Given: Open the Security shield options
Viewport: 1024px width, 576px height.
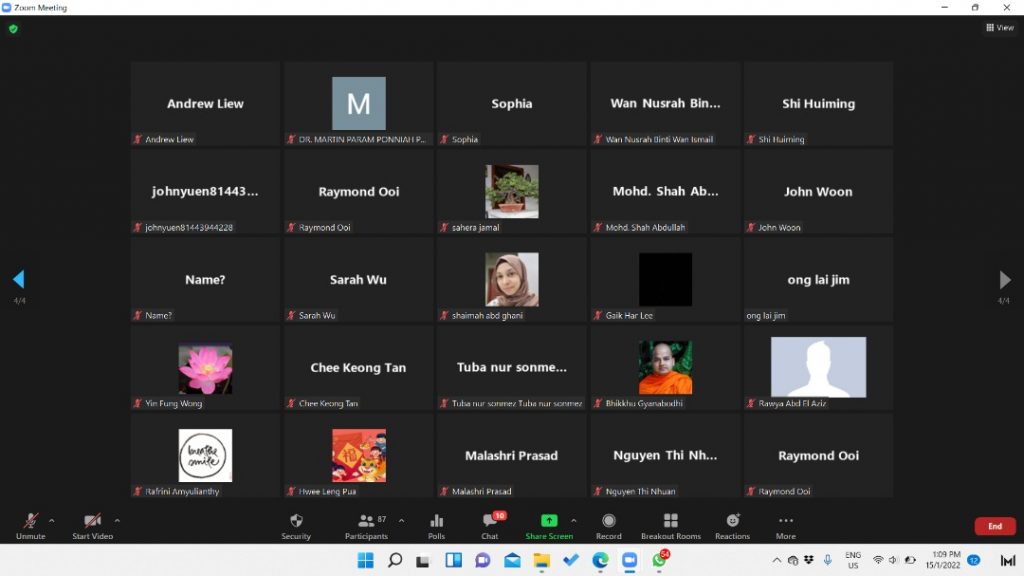Looking at the screenshot, I should point(296,526).
